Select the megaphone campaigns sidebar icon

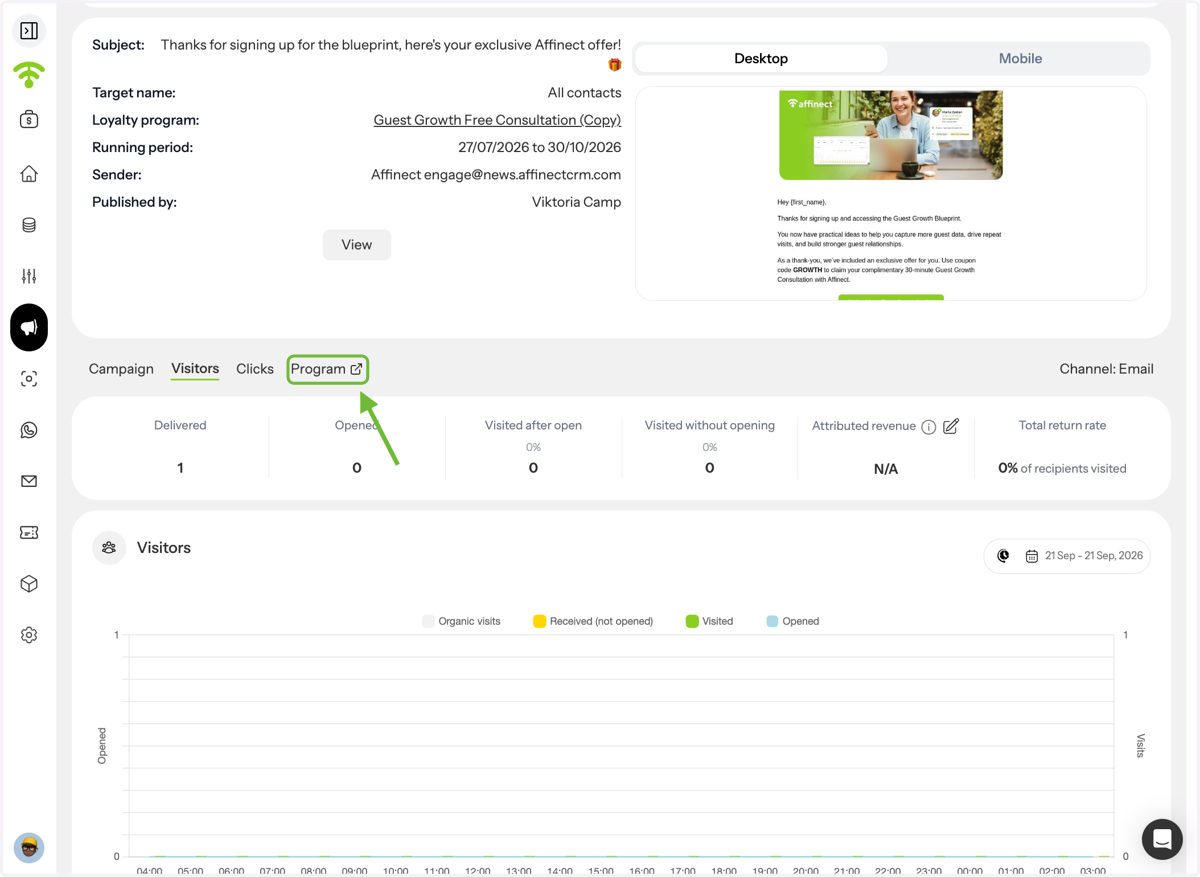pyautogui.click(x=29, y=327)
